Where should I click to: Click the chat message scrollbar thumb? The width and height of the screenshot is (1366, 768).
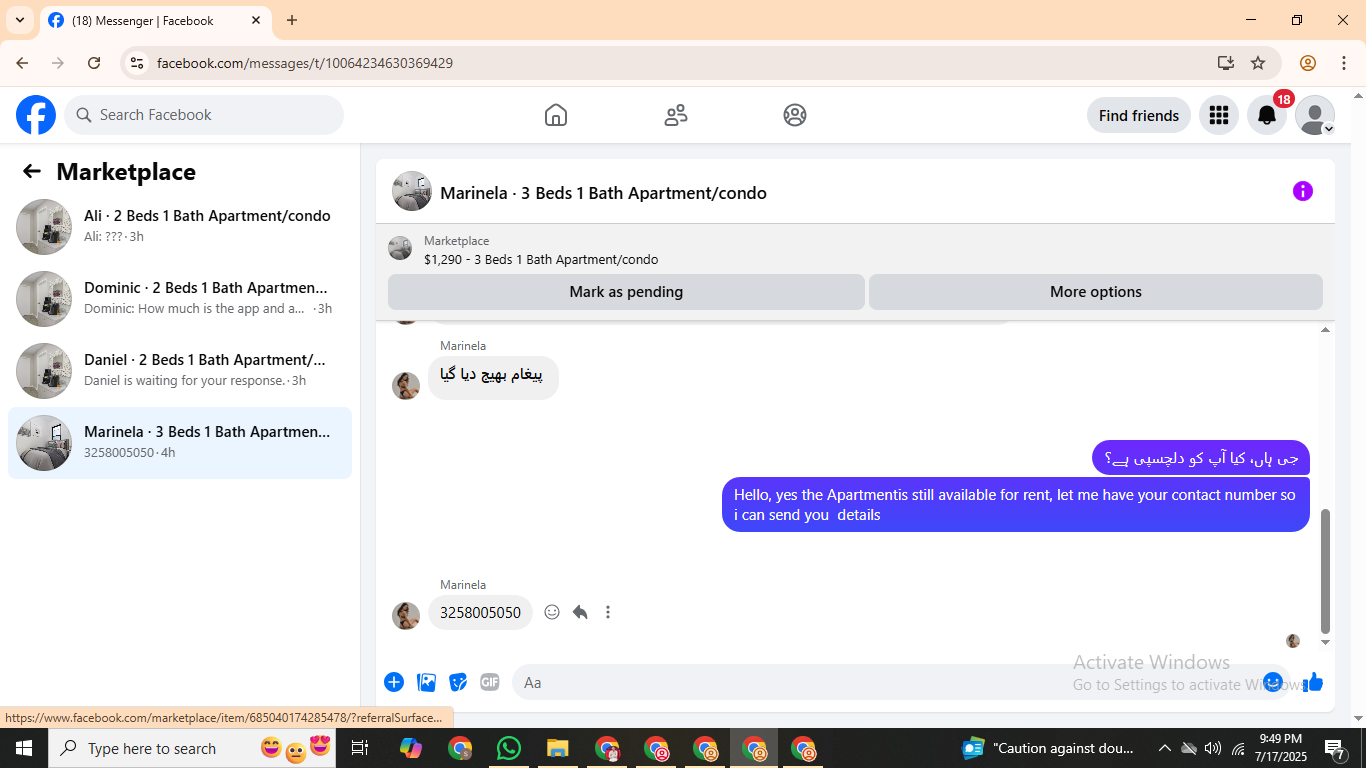(1326, 571)
